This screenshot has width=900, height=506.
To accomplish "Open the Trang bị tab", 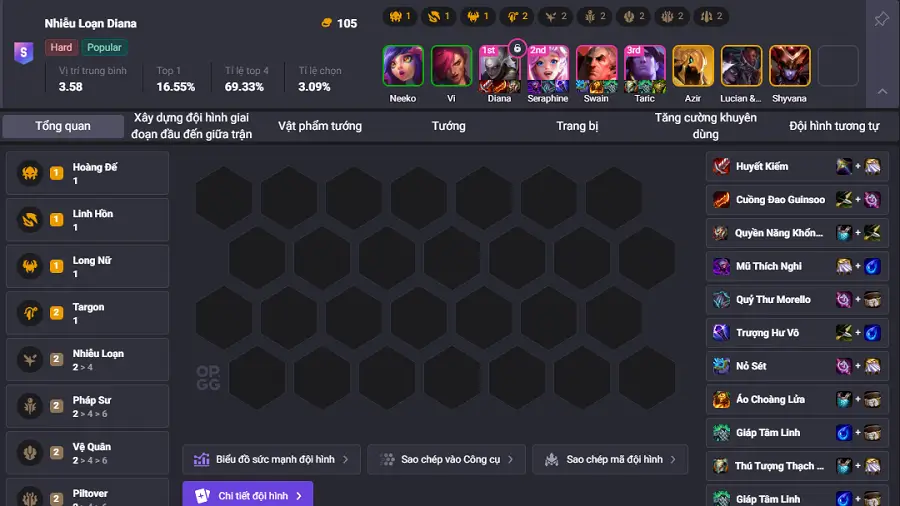I will 577,126.
